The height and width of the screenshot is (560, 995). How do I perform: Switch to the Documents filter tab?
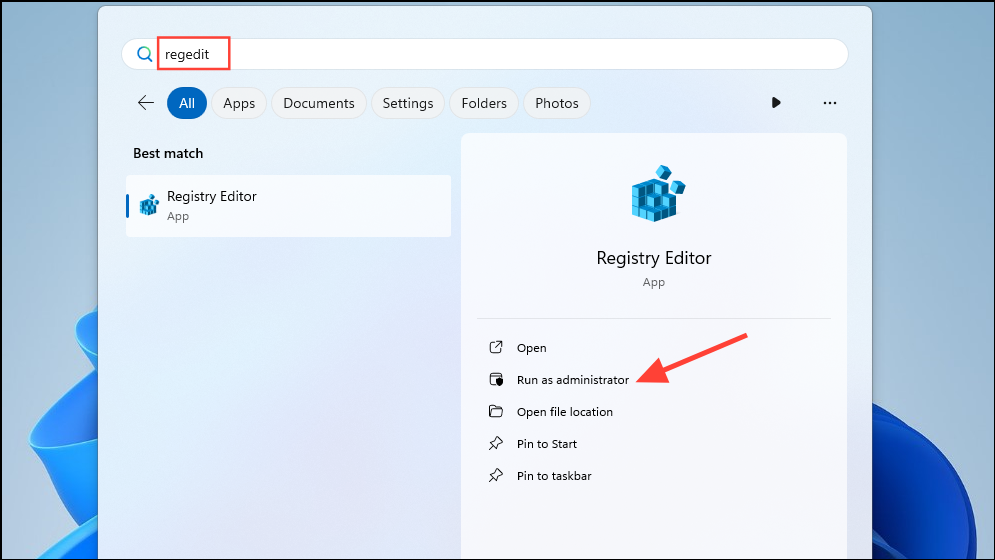pos(319,103)
